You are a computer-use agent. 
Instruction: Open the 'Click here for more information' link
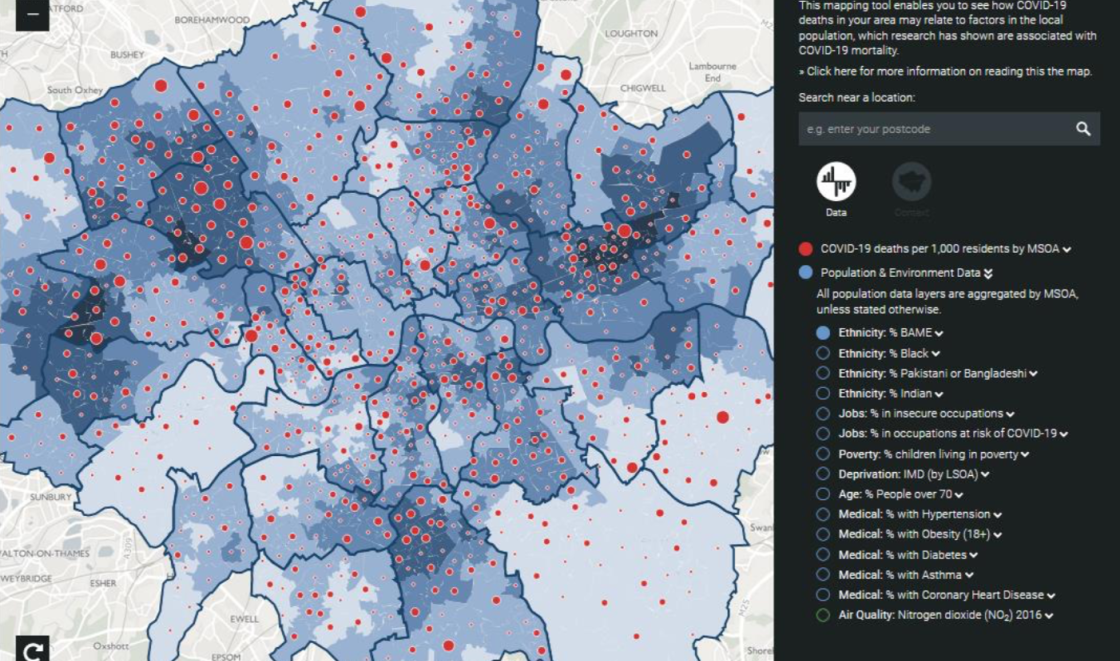click(945, 72)
